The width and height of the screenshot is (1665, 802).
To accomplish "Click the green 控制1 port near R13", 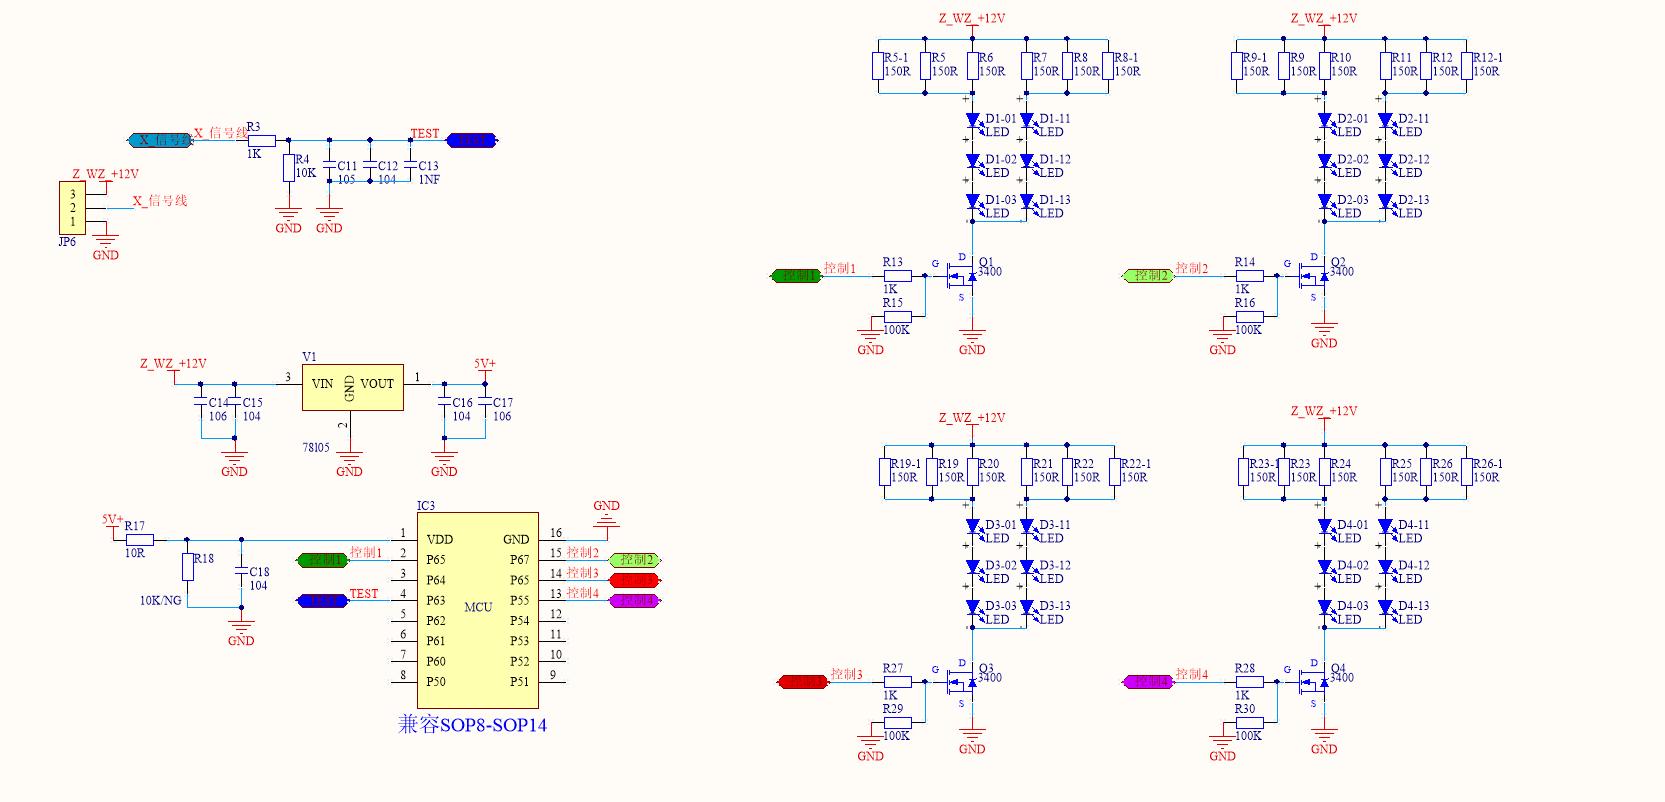I will [x=796, y=276].
